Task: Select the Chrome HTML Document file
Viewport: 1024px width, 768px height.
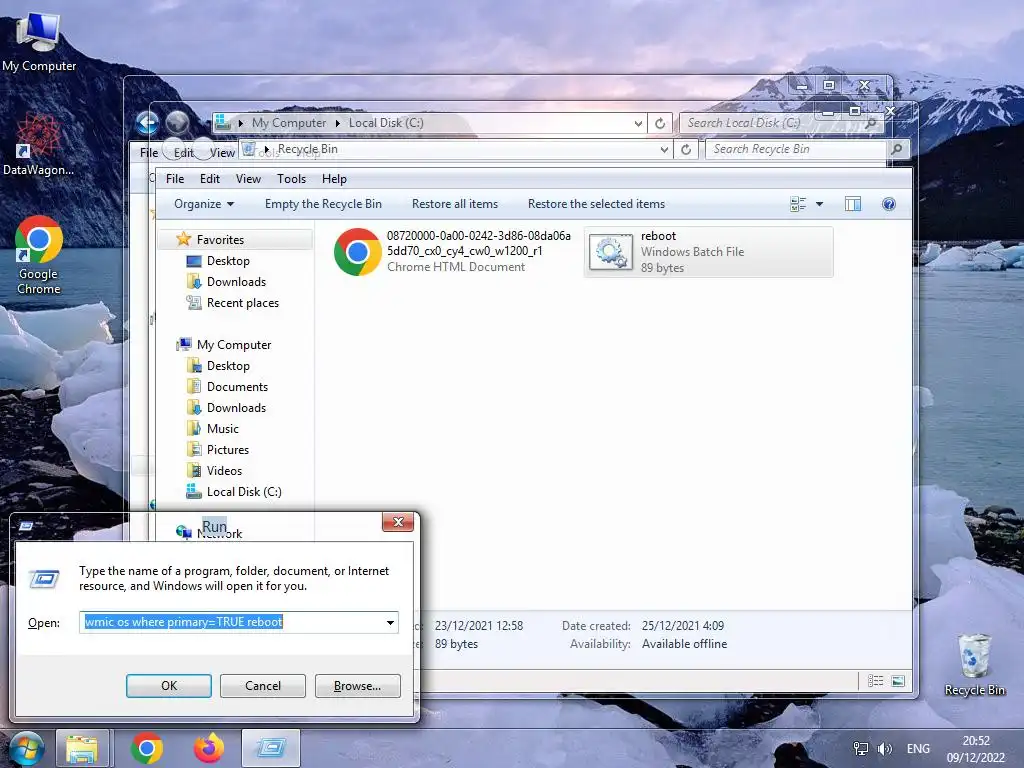Action: [453, 251]
